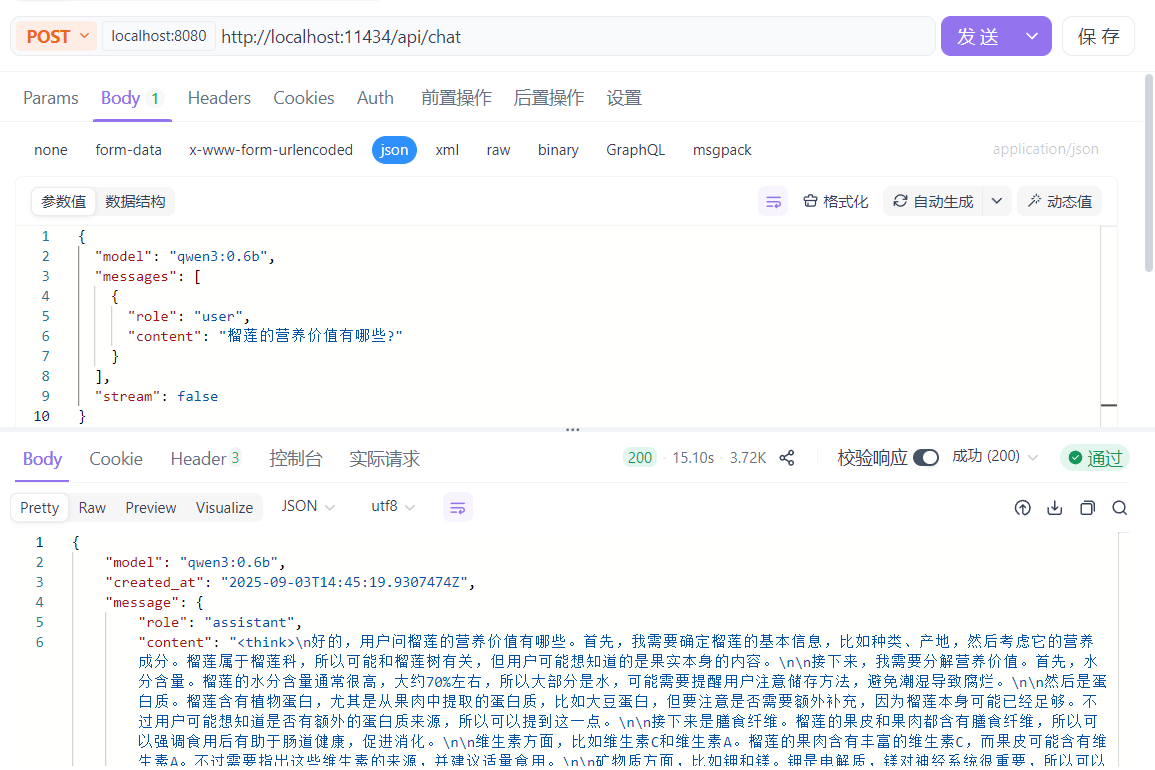Click the upload/extract response icon
Viewport: 1155px width, 770px height.
click(x=1022, y=508)
